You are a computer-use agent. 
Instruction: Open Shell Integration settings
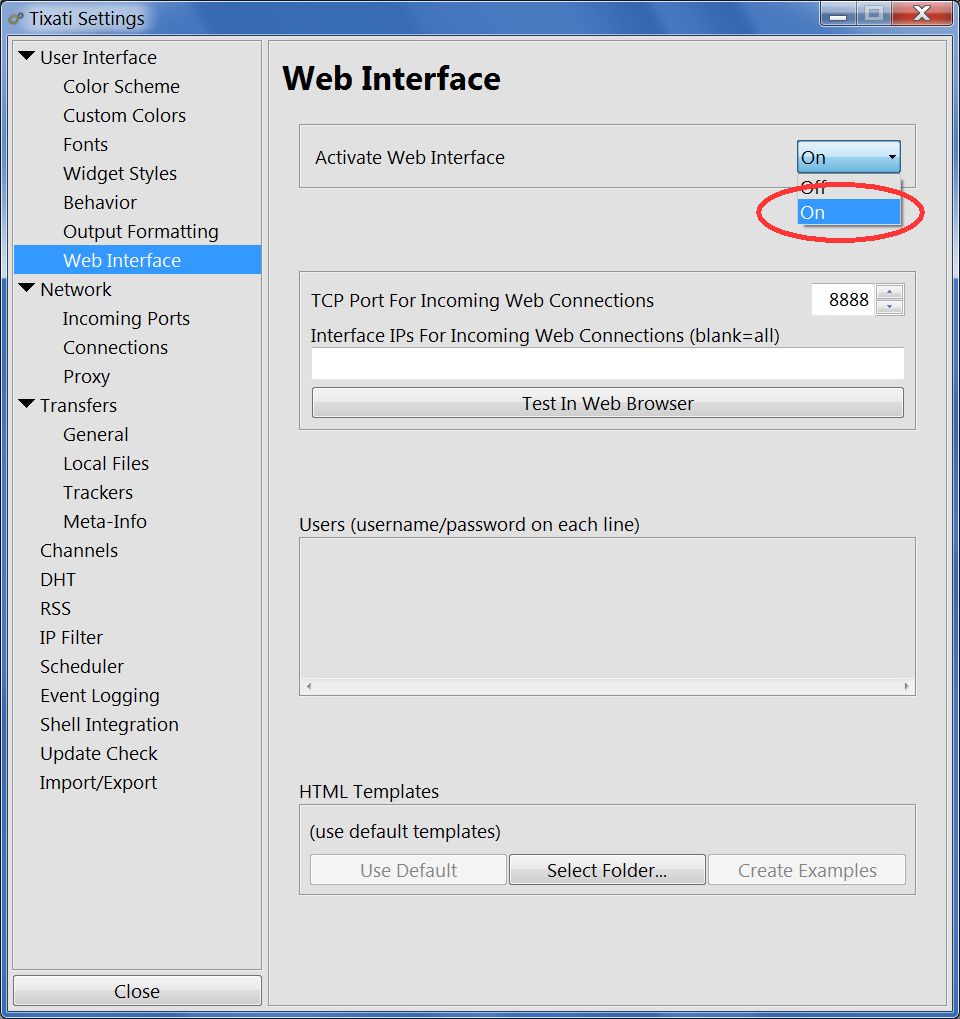[109, 725]
